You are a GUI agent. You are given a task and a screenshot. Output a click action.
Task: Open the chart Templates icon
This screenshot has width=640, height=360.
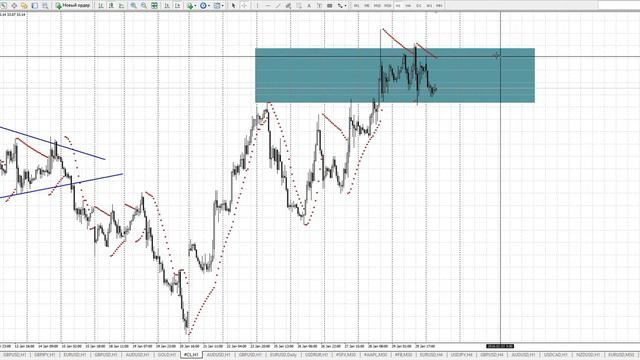(x=217, y=6)
